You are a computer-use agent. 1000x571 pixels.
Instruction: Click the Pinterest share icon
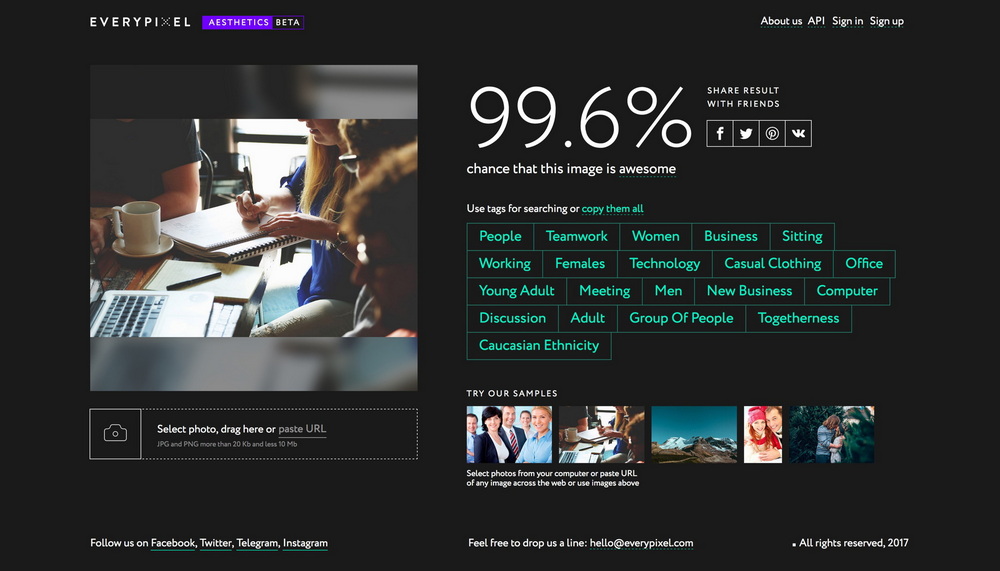772,134
